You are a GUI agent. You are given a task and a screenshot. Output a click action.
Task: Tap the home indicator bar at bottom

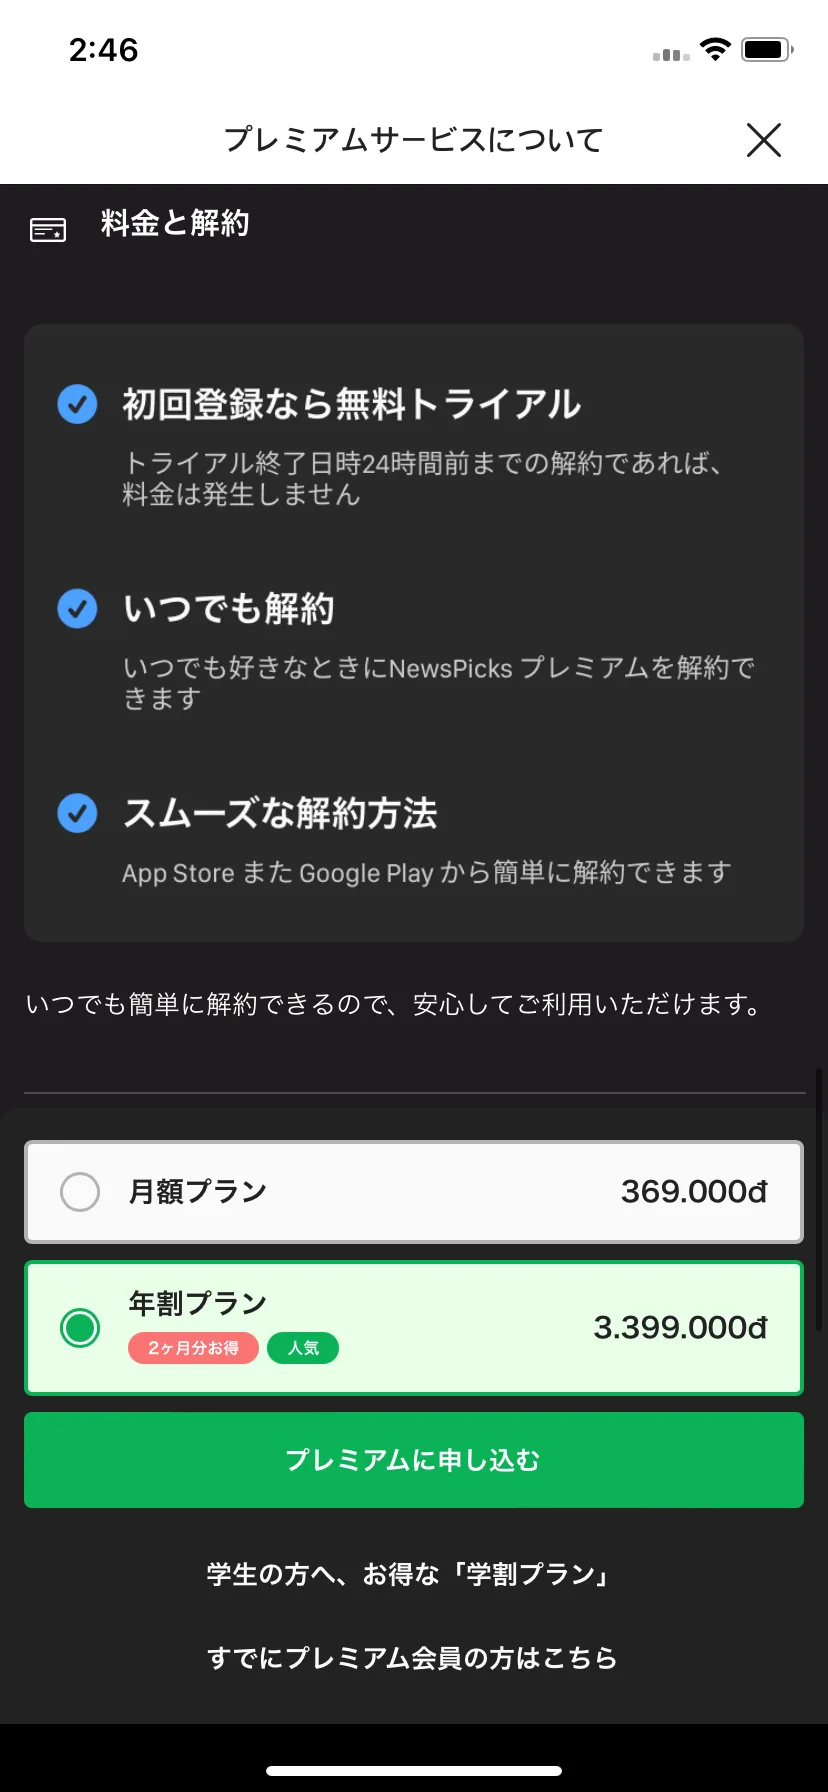point(414,1770)
